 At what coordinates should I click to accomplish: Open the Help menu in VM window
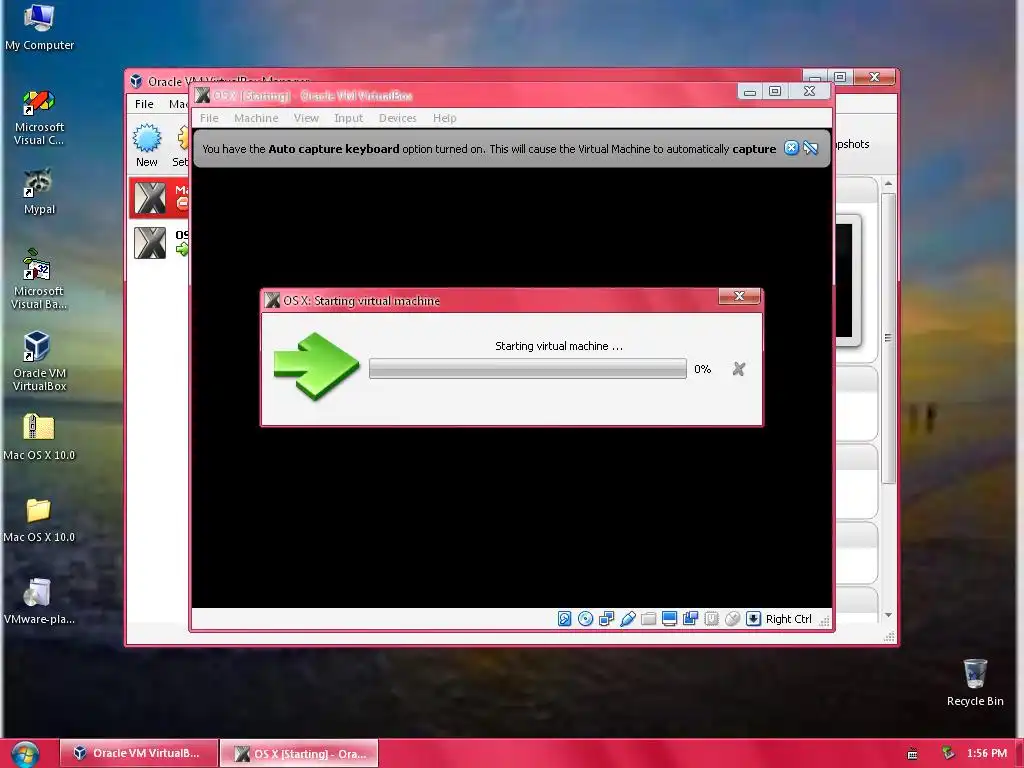pos(445,118)
